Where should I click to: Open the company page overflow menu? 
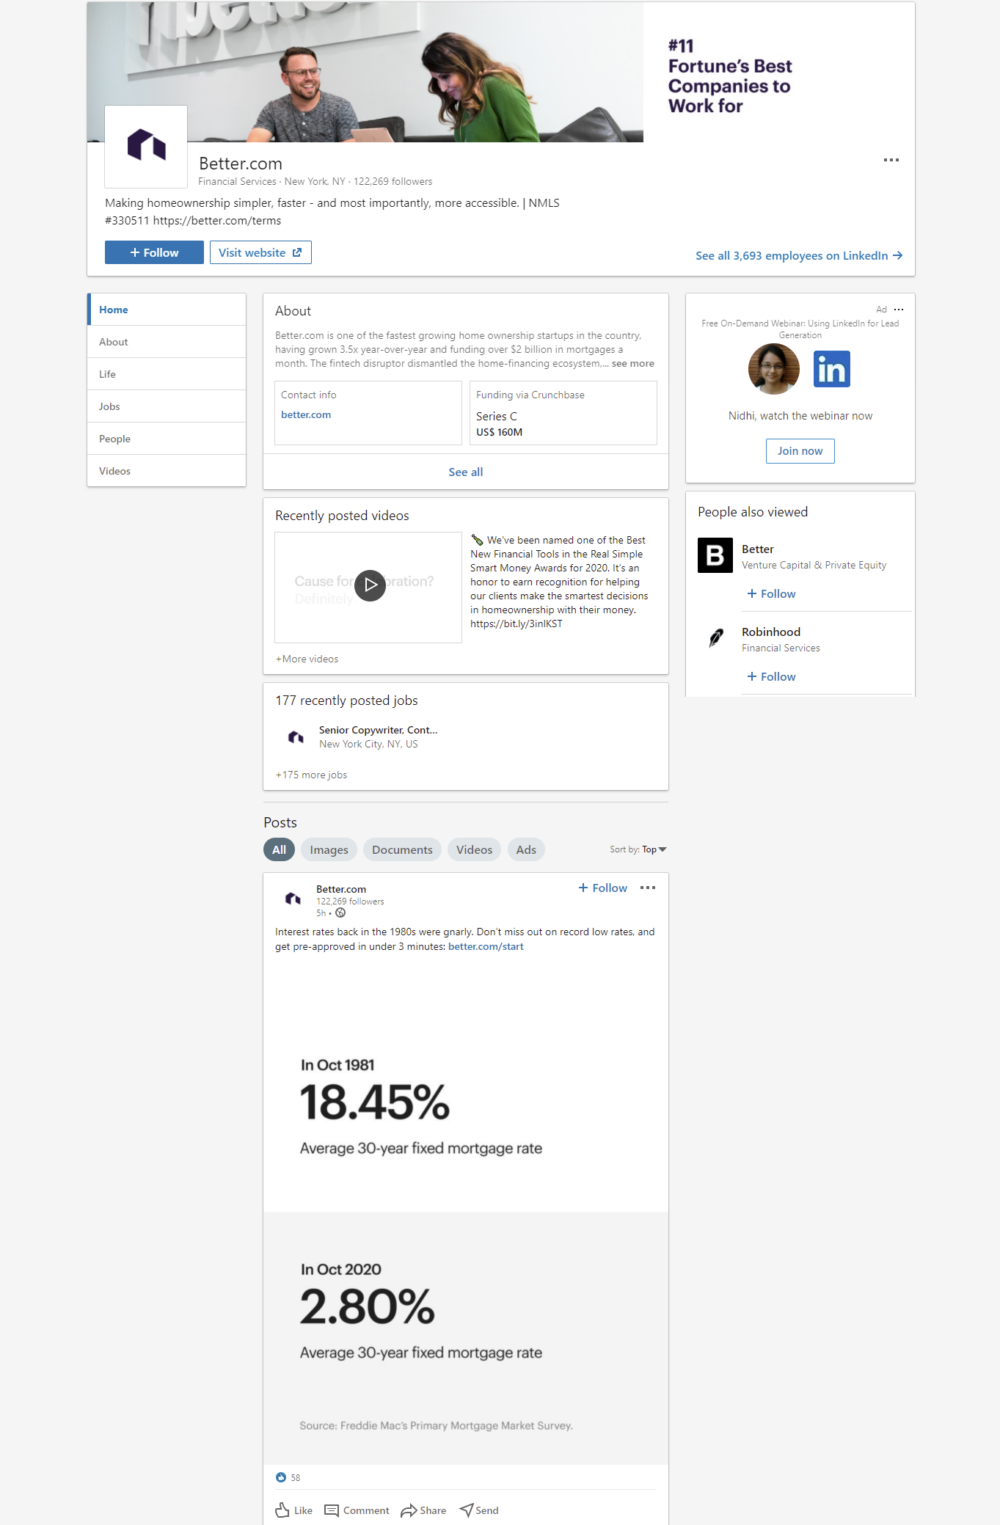[x=891, y=159]
